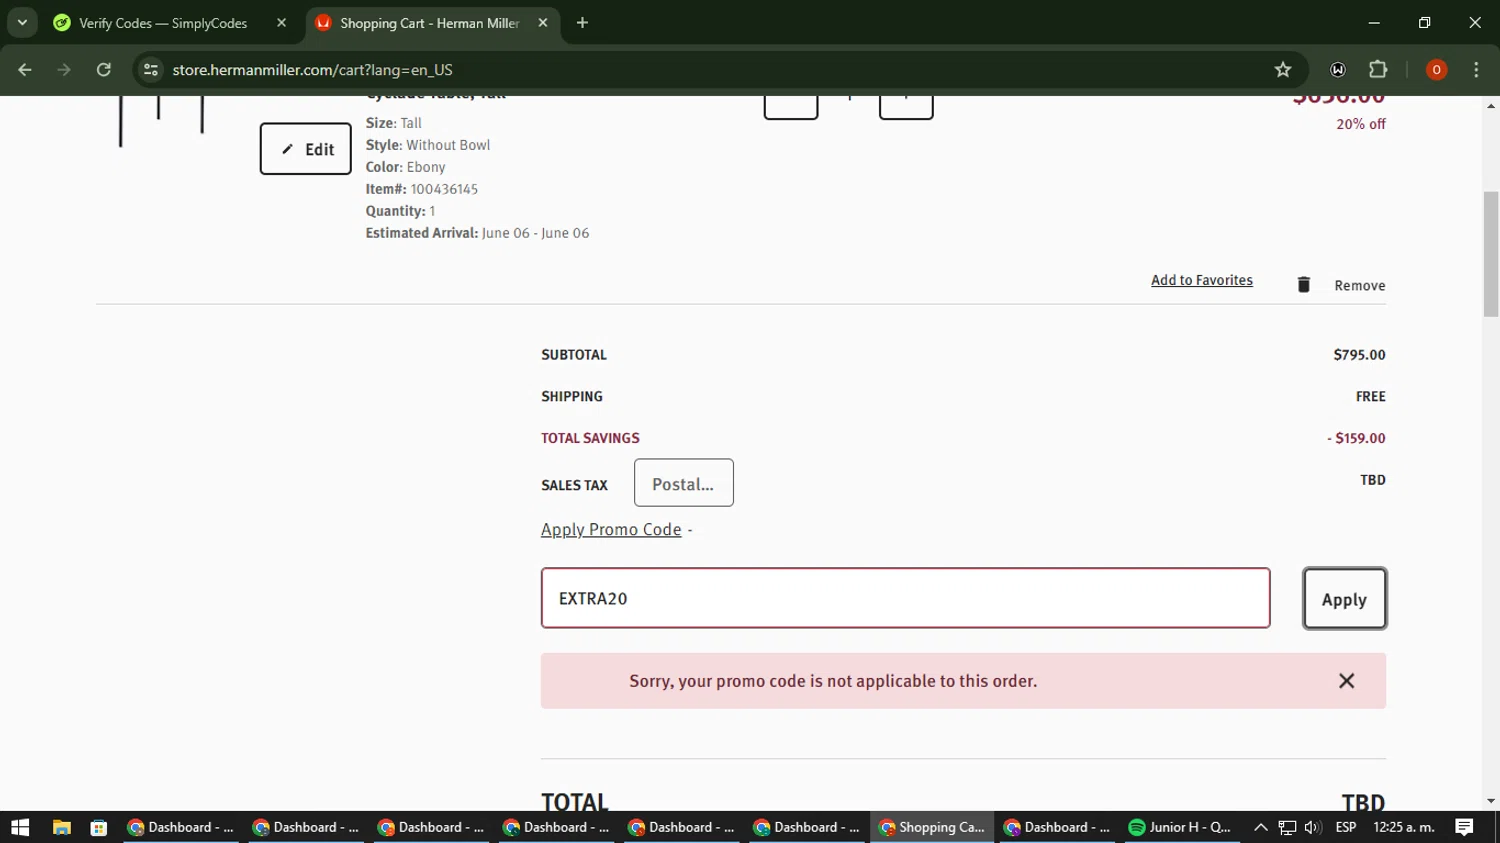Click the Color: Ebony line
Image resolution: width=1500 pixels, height=843 pixels.
pyautogui.click(x=405, y=167)
